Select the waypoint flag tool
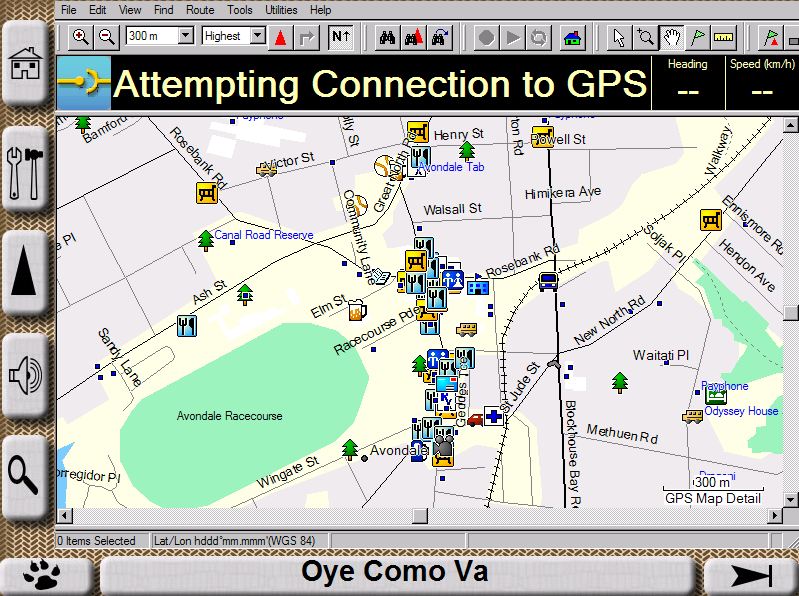Viewport: 799px width, 596px height. coord(698,37)
